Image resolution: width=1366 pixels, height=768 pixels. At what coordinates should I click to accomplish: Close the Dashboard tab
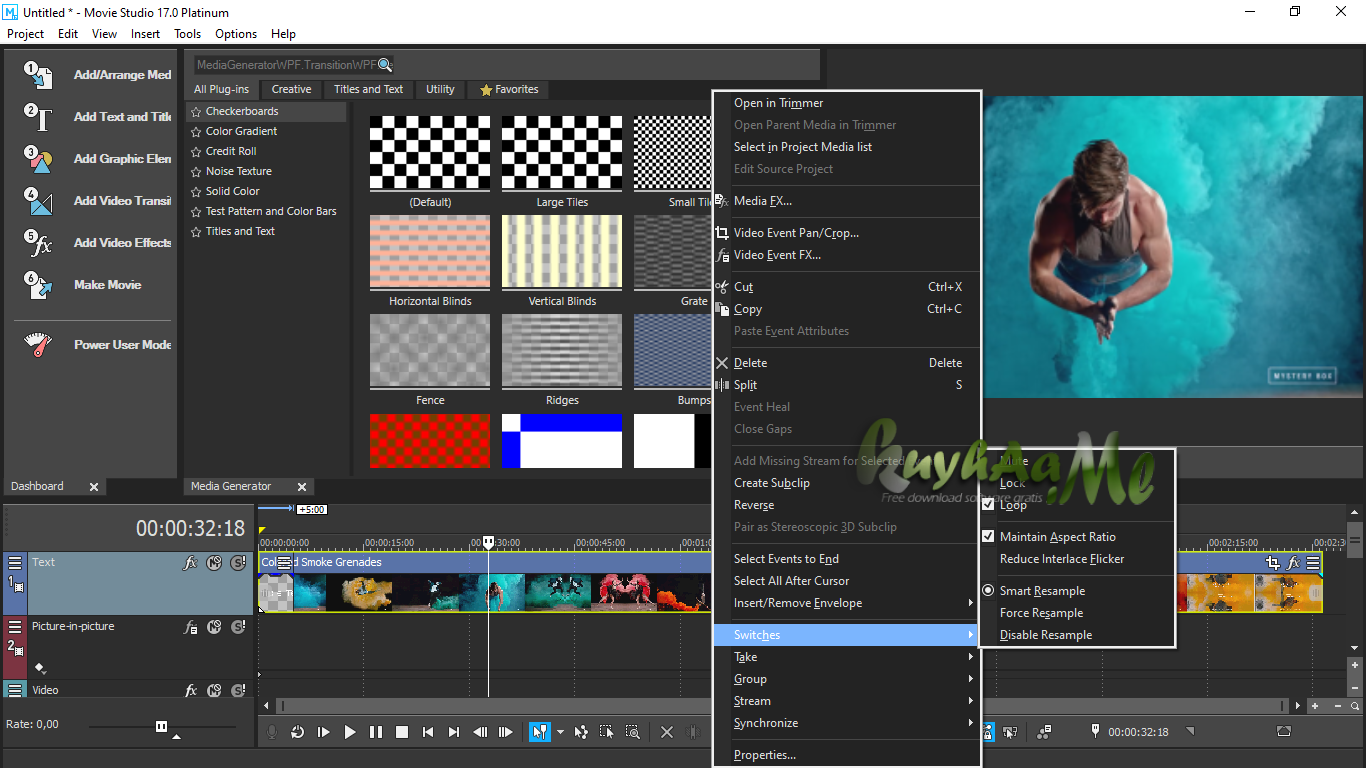(94, 487)
